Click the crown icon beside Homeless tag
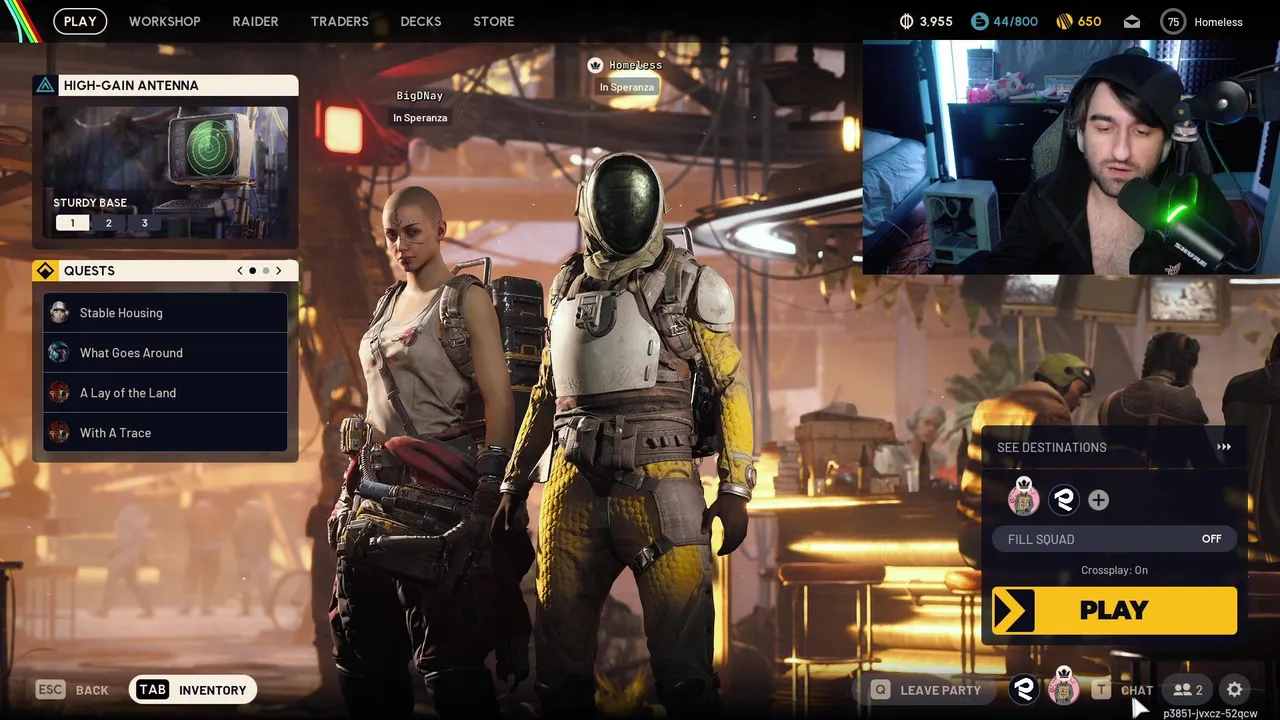 pyautogui.click(x=596, y=65)
